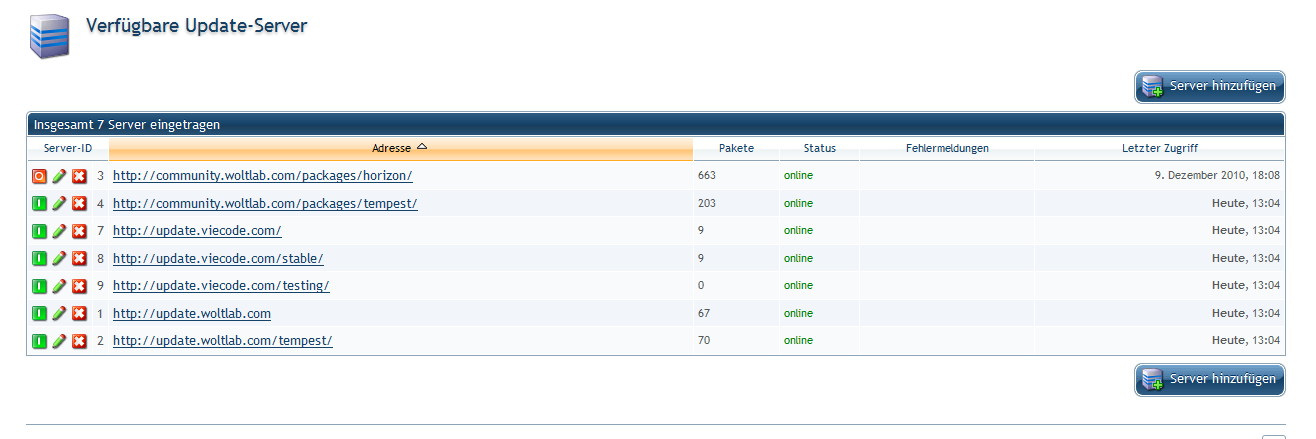Open the update.woltlab.com/tempest/ address link

point(222,341)
